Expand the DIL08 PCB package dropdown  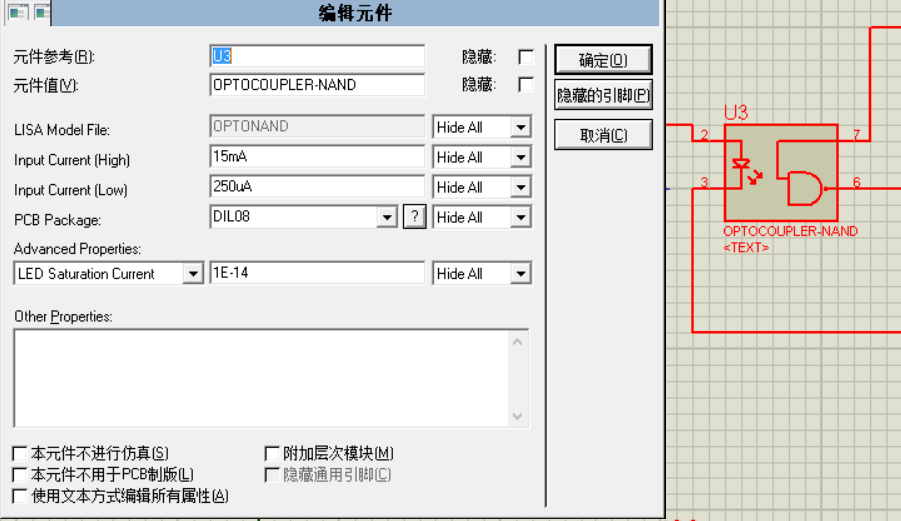[x=387, y=217]
